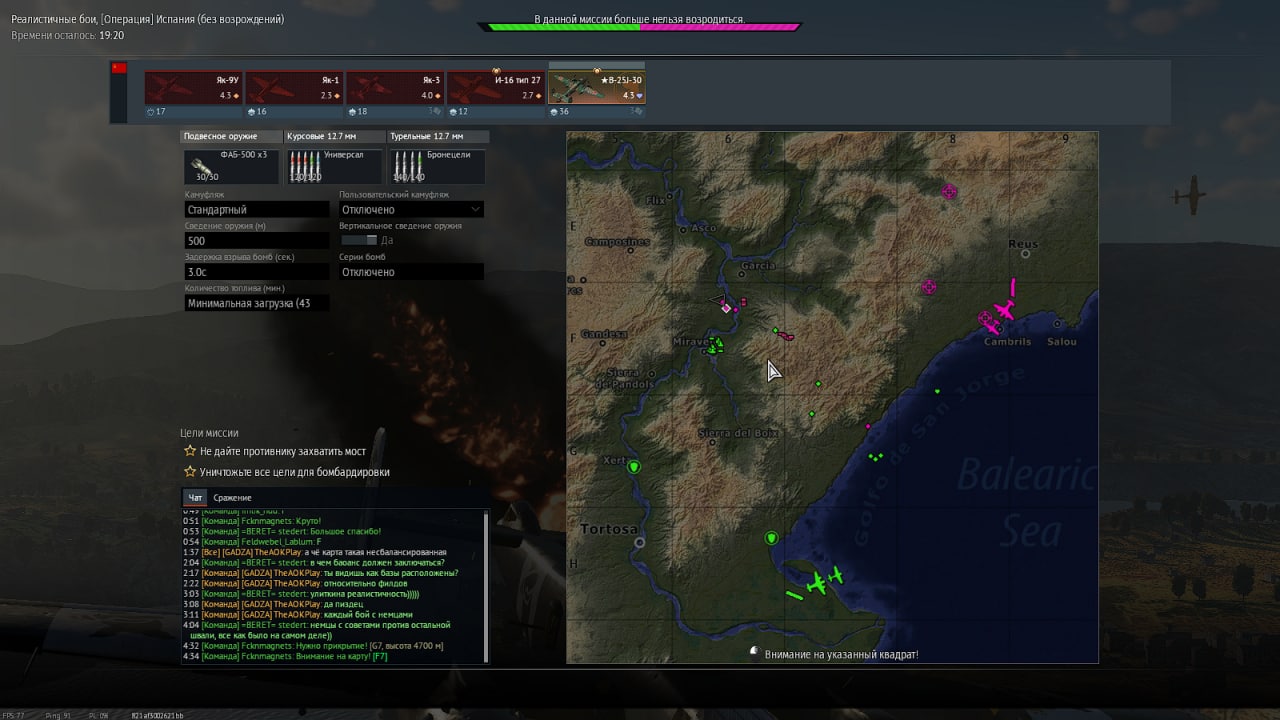
Task: Click the Турельные 12.7 мм header
Action: point(437,136)
